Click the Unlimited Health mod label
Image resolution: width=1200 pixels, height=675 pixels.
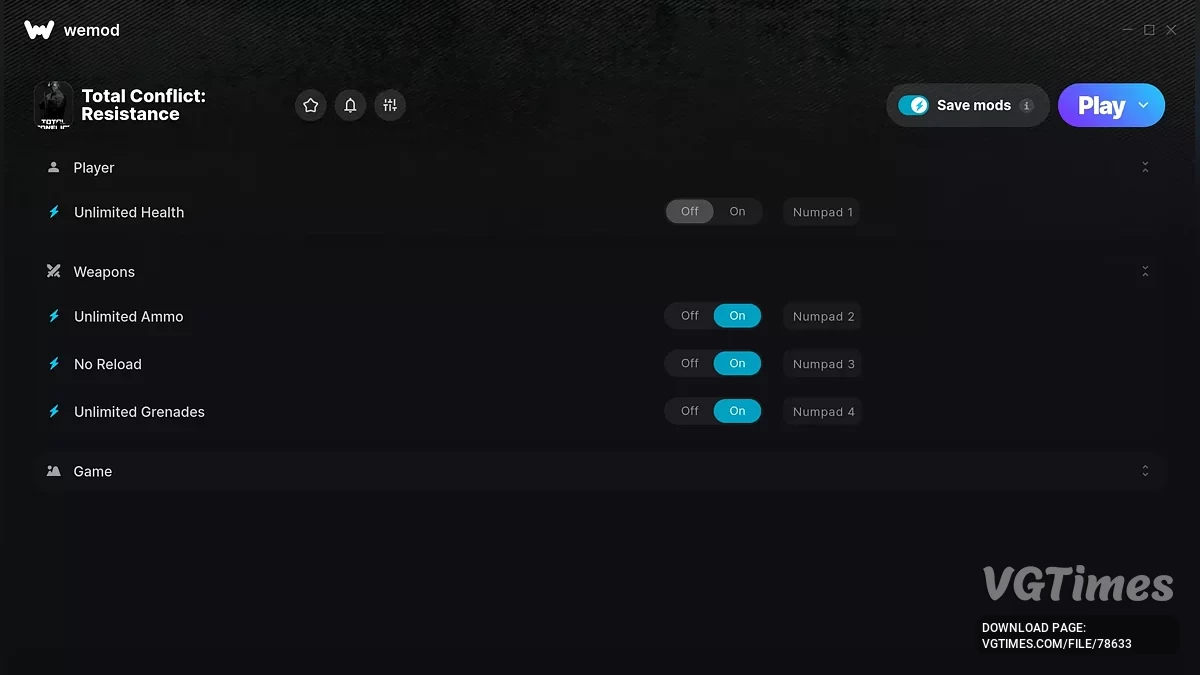click(129, 212)
